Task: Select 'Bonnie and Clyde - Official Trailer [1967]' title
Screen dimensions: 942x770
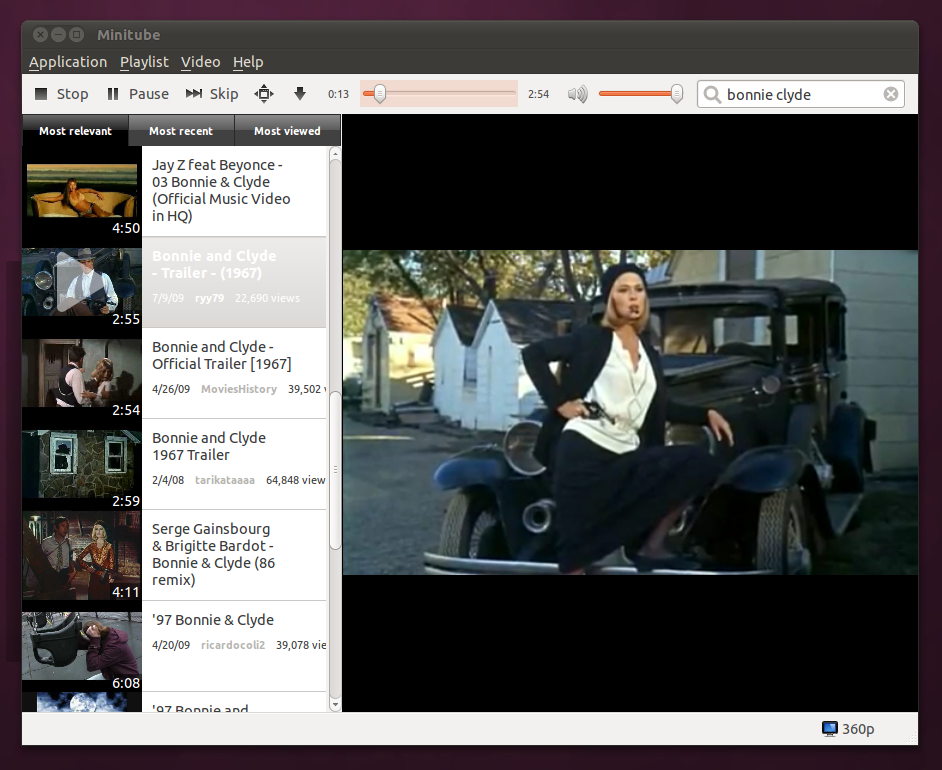Action: click(221, 356)
